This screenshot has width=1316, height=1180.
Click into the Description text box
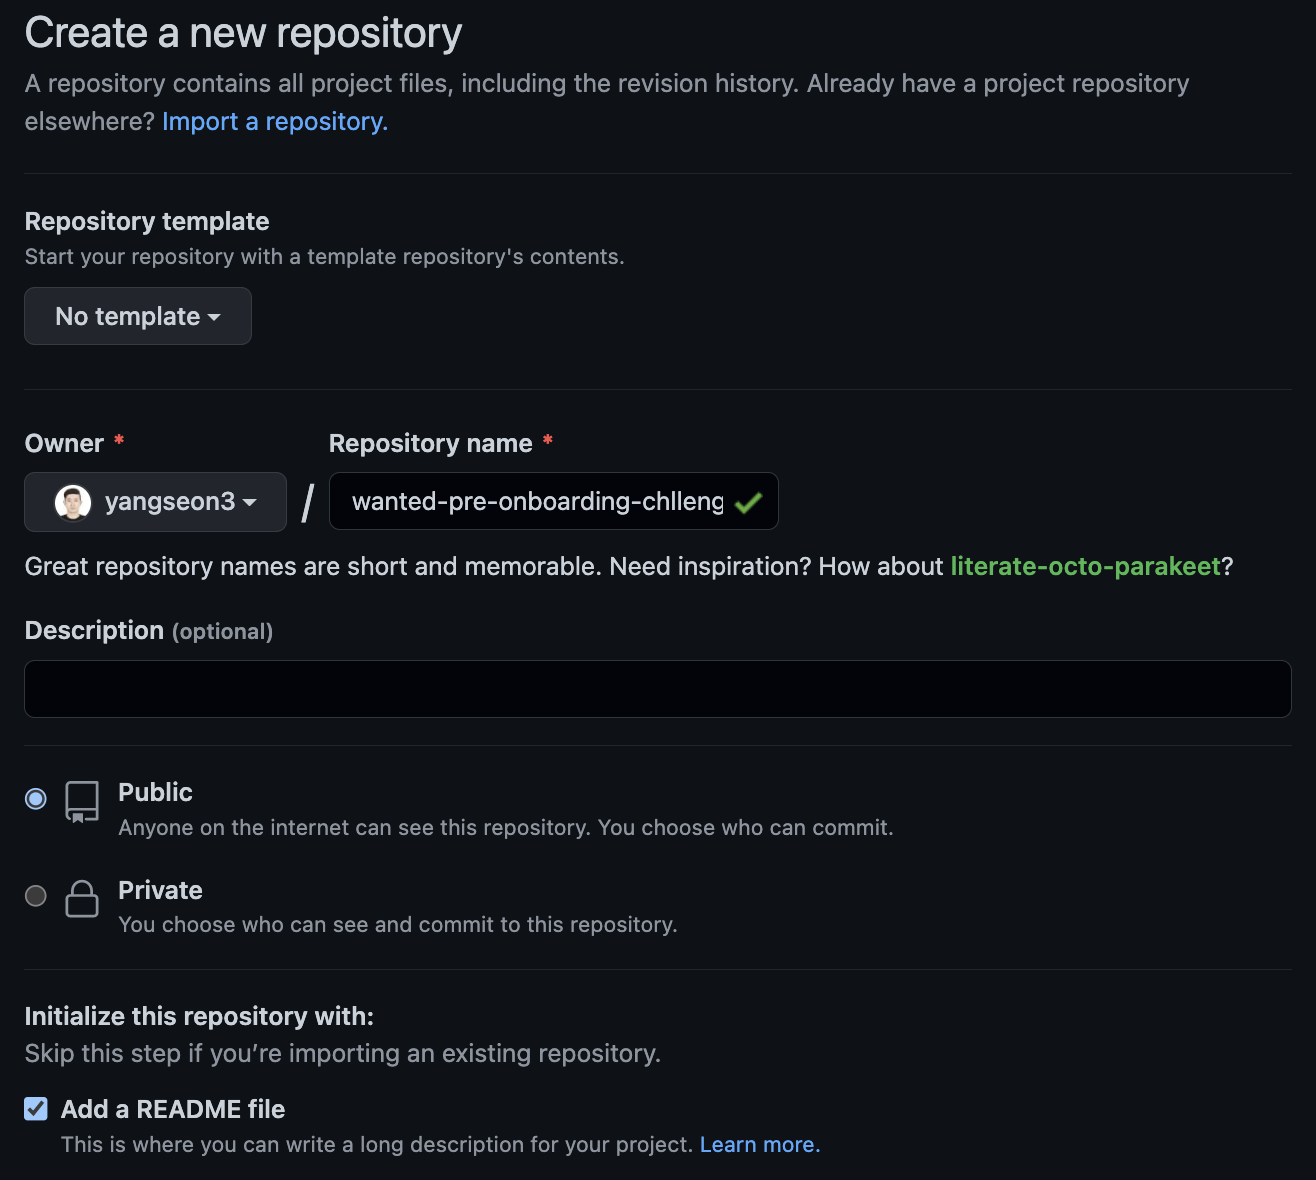[658, 689]
